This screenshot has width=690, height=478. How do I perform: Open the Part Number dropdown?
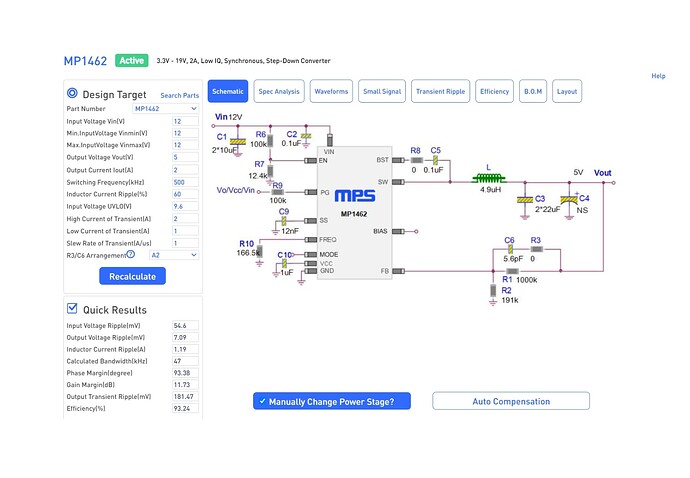[166, 108]
